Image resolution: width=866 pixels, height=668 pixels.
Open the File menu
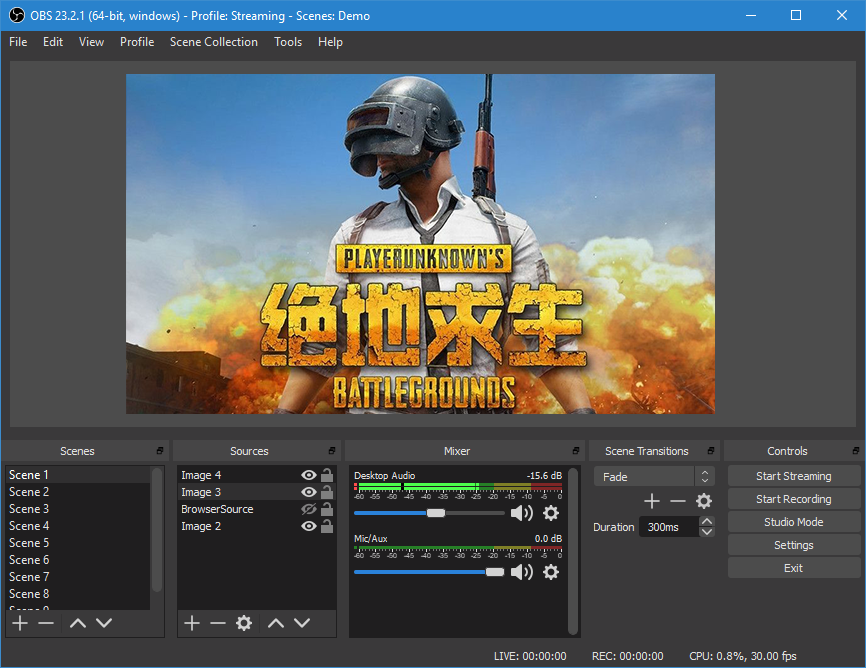click(x=18, y=42)
